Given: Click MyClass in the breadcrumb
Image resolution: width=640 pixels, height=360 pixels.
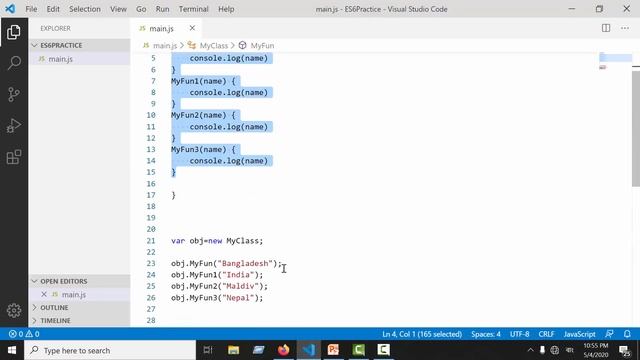Looking at the screenshot, I should click(x=213, y=45).
